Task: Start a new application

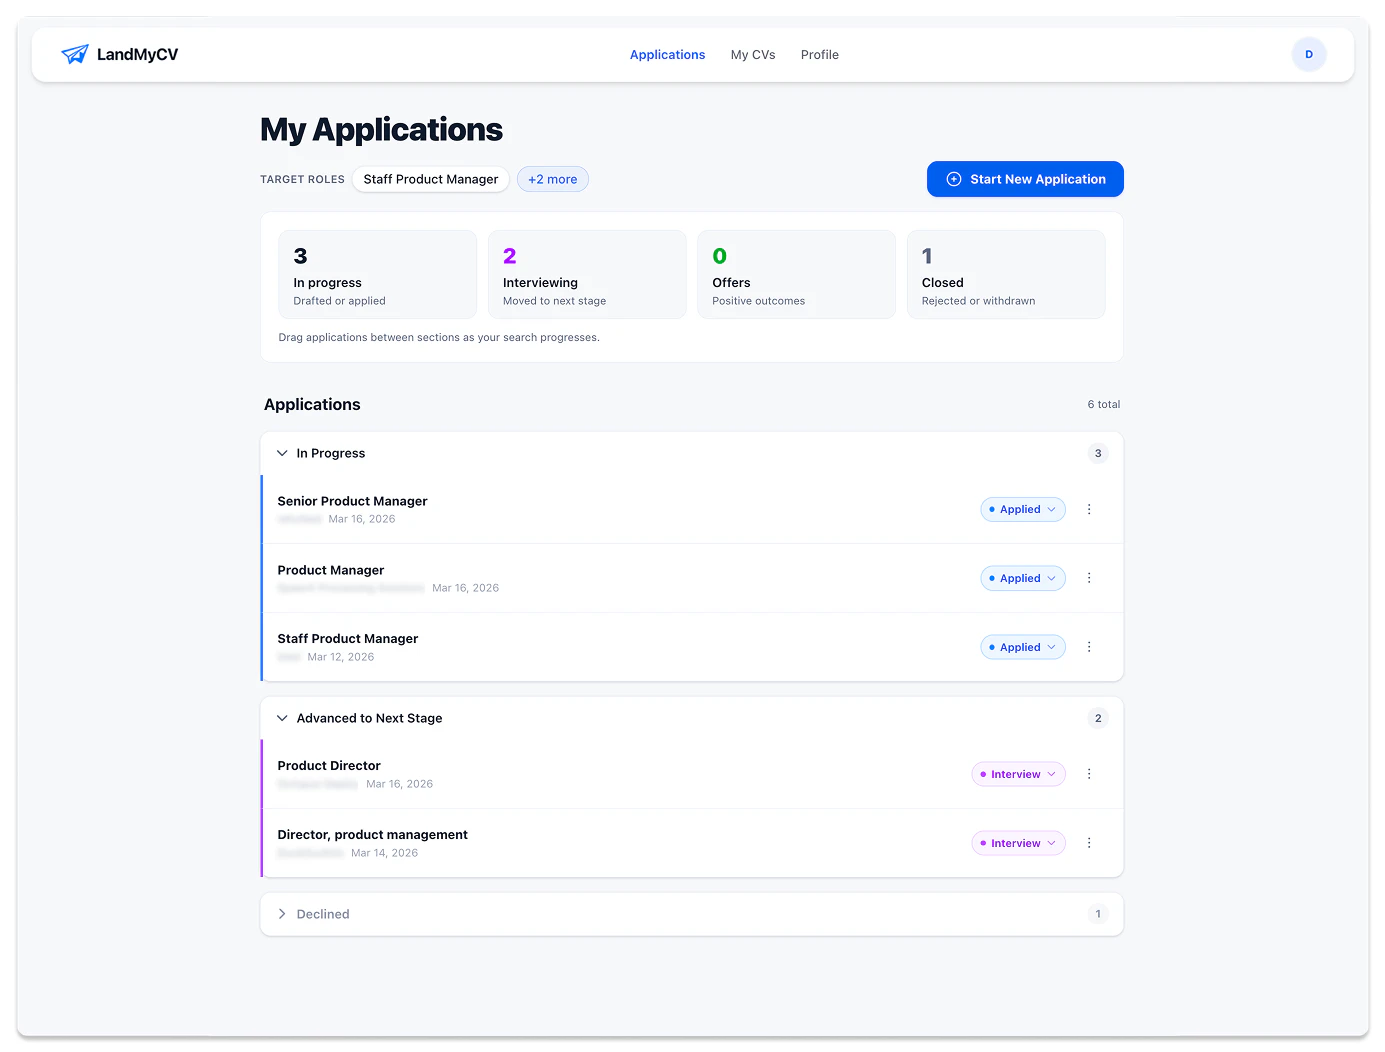Action: tap(1025, 179)
